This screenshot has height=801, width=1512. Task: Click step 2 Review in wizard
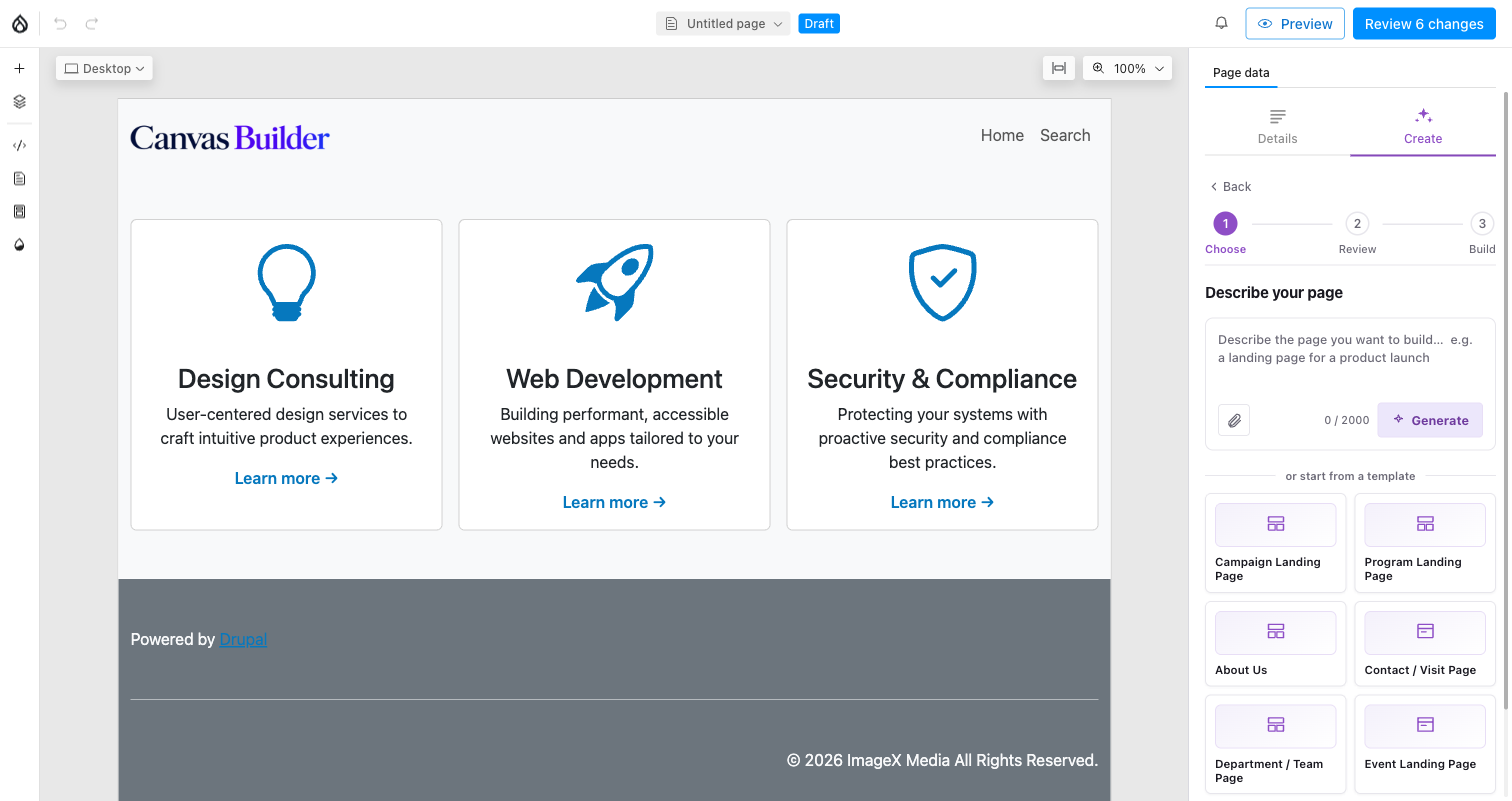point(1357,233)
